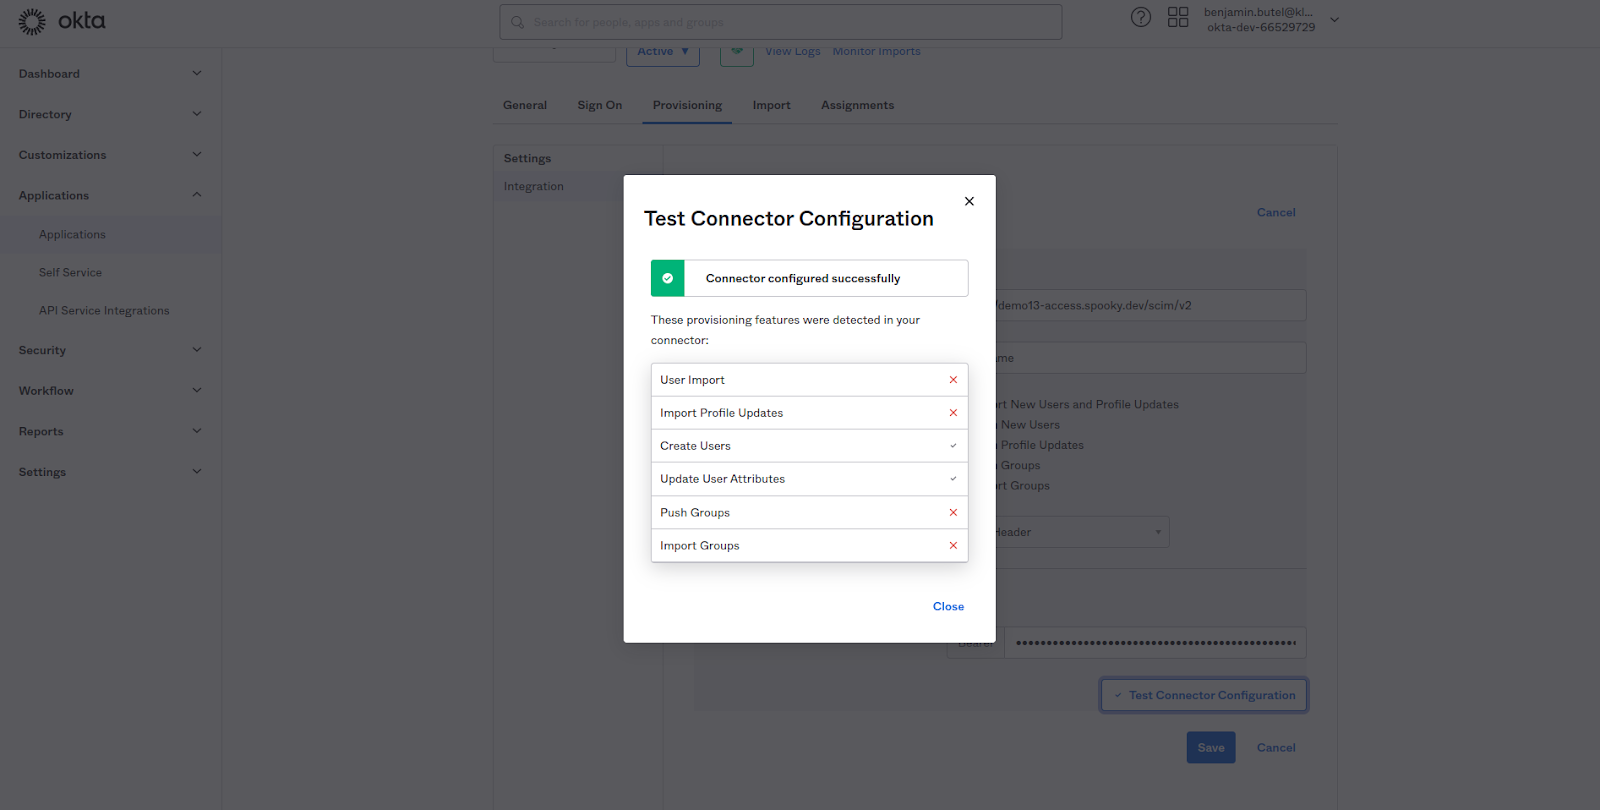Screen dimensions: 1600x810
Task: Click the red X beside Push Groups
Action: 953,513
